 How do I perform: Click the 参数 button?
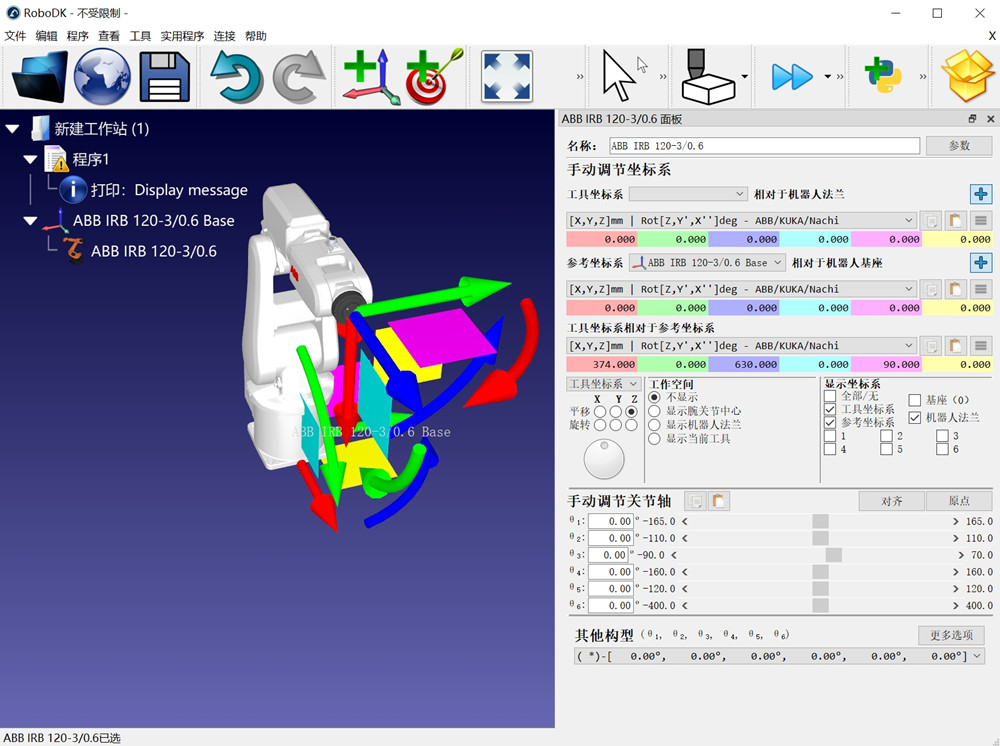[959, 145]
